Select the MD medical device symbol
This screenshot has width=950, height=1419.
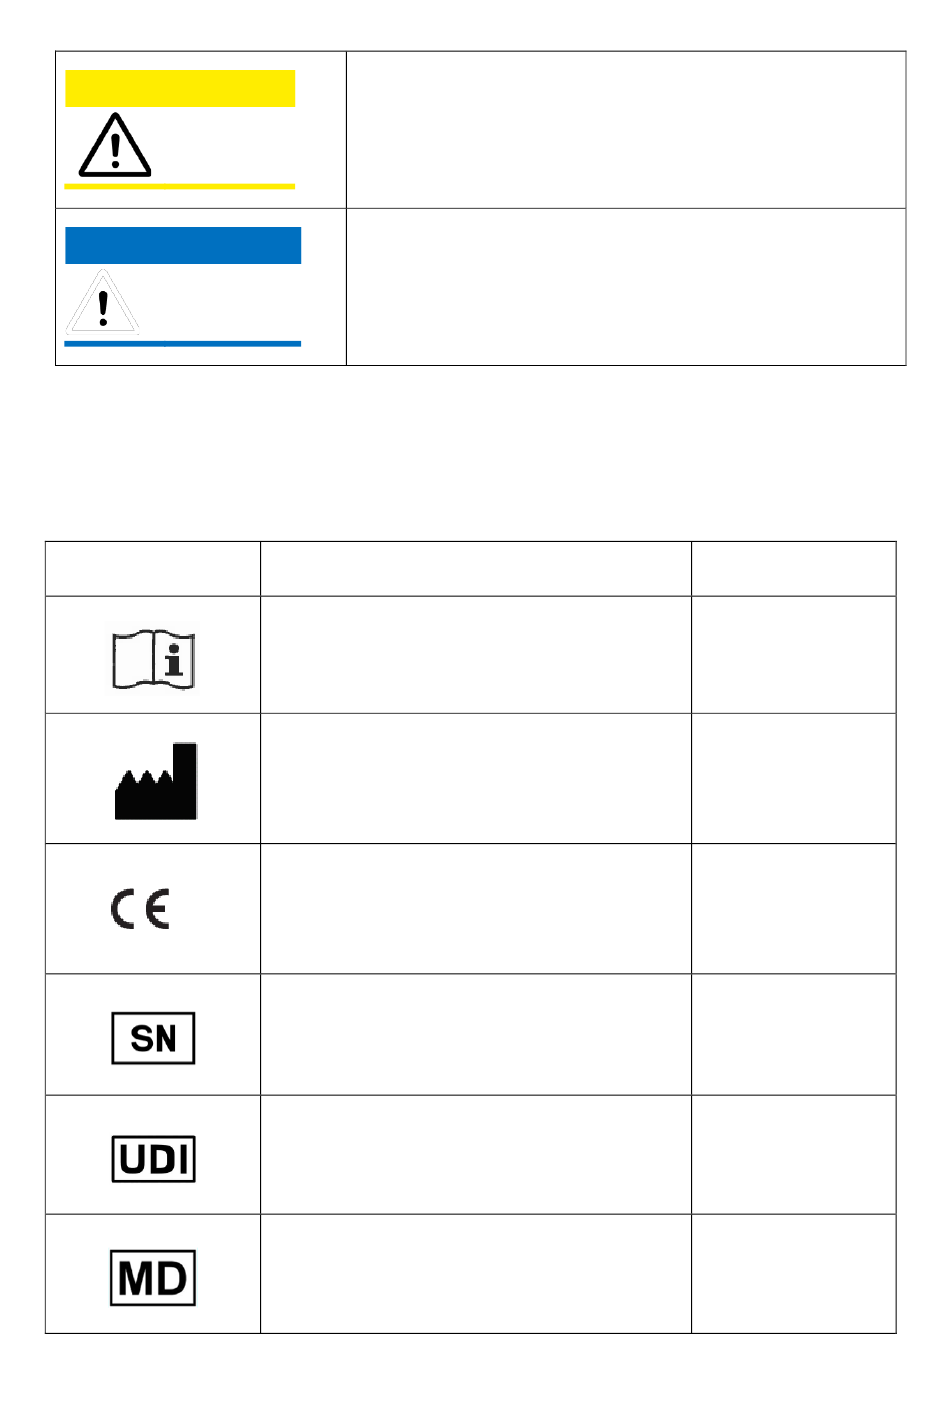(x=153, y=1277)
